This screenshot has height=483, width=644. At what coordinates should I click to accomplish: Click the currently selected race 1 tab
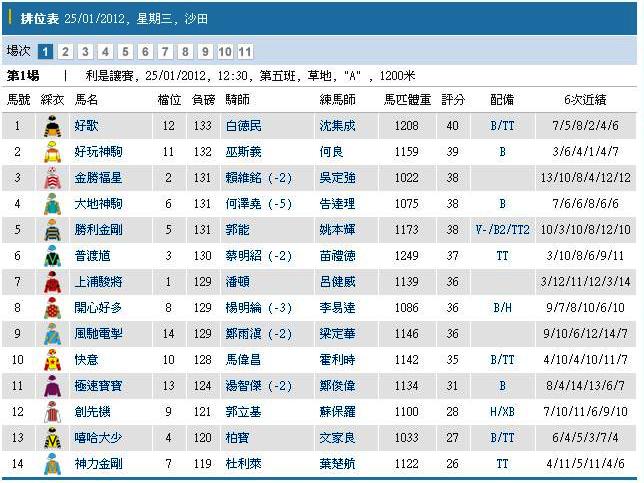click(x=46, y=51)
